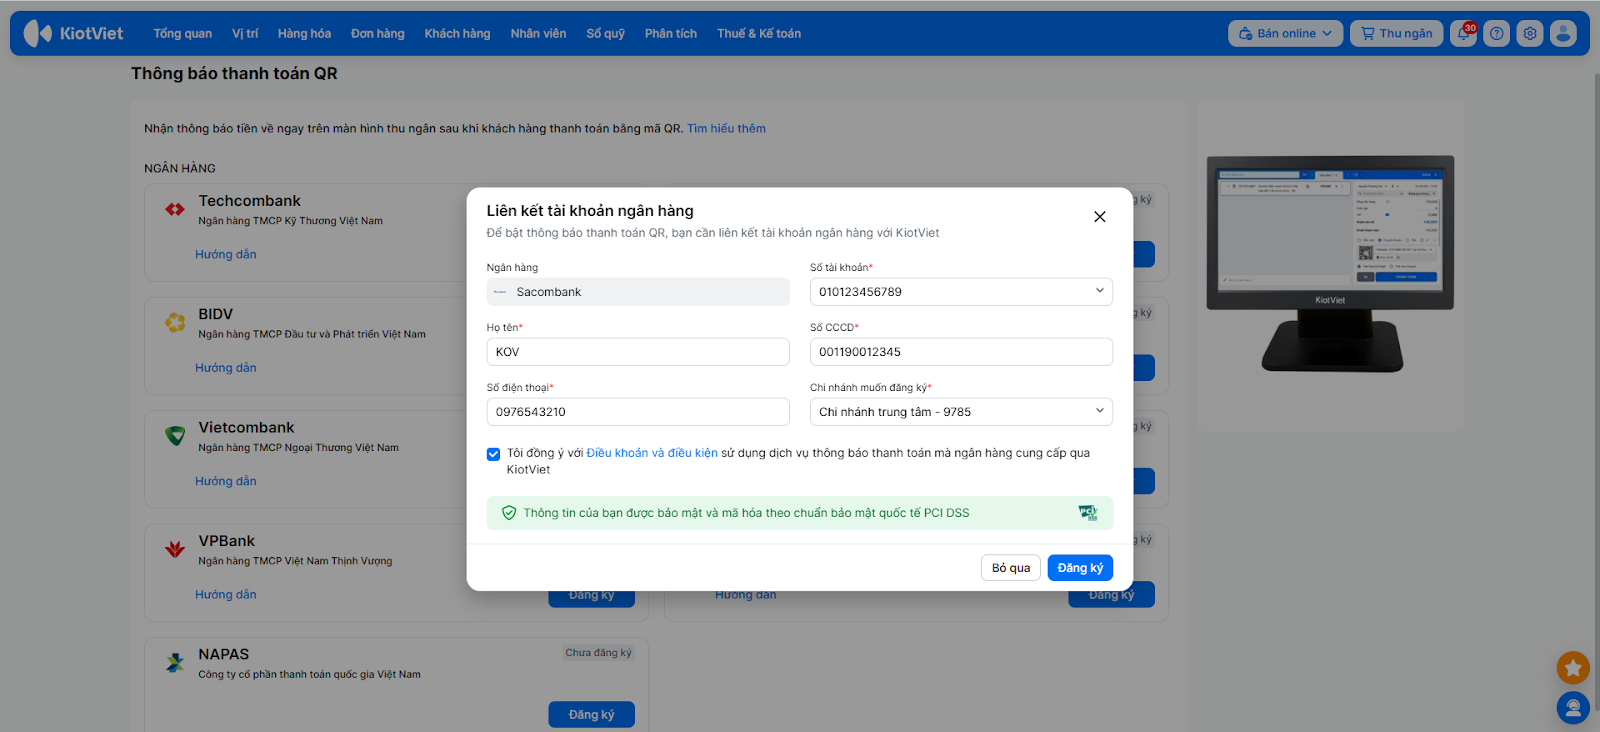Click the orange star floating button
This screenshot has width=1600, height=732.
coord(1573,667)
